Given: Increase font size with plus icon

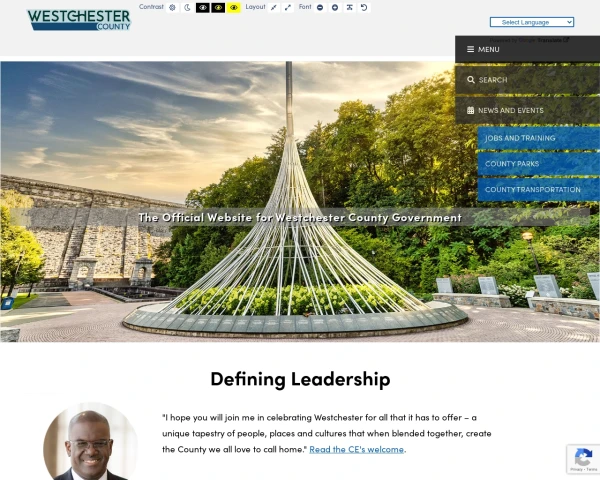Looking at the screenshot, I should 335,8.
